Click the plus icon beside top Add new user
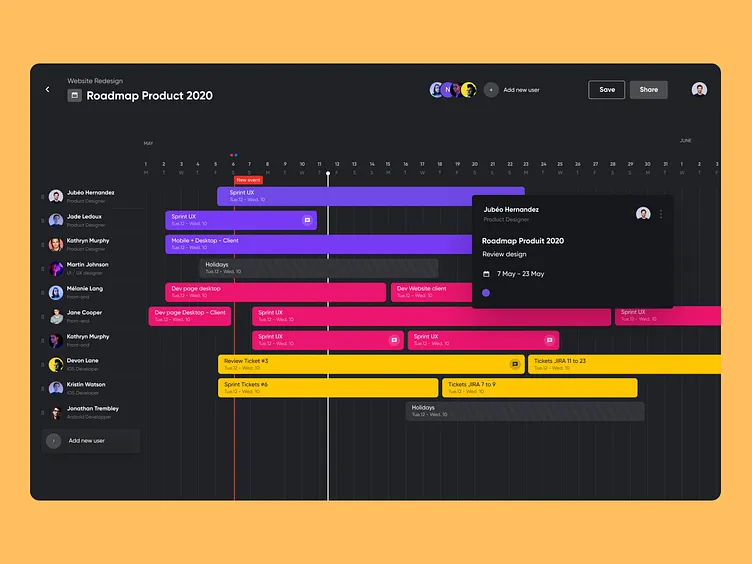 tap(491, 90)
